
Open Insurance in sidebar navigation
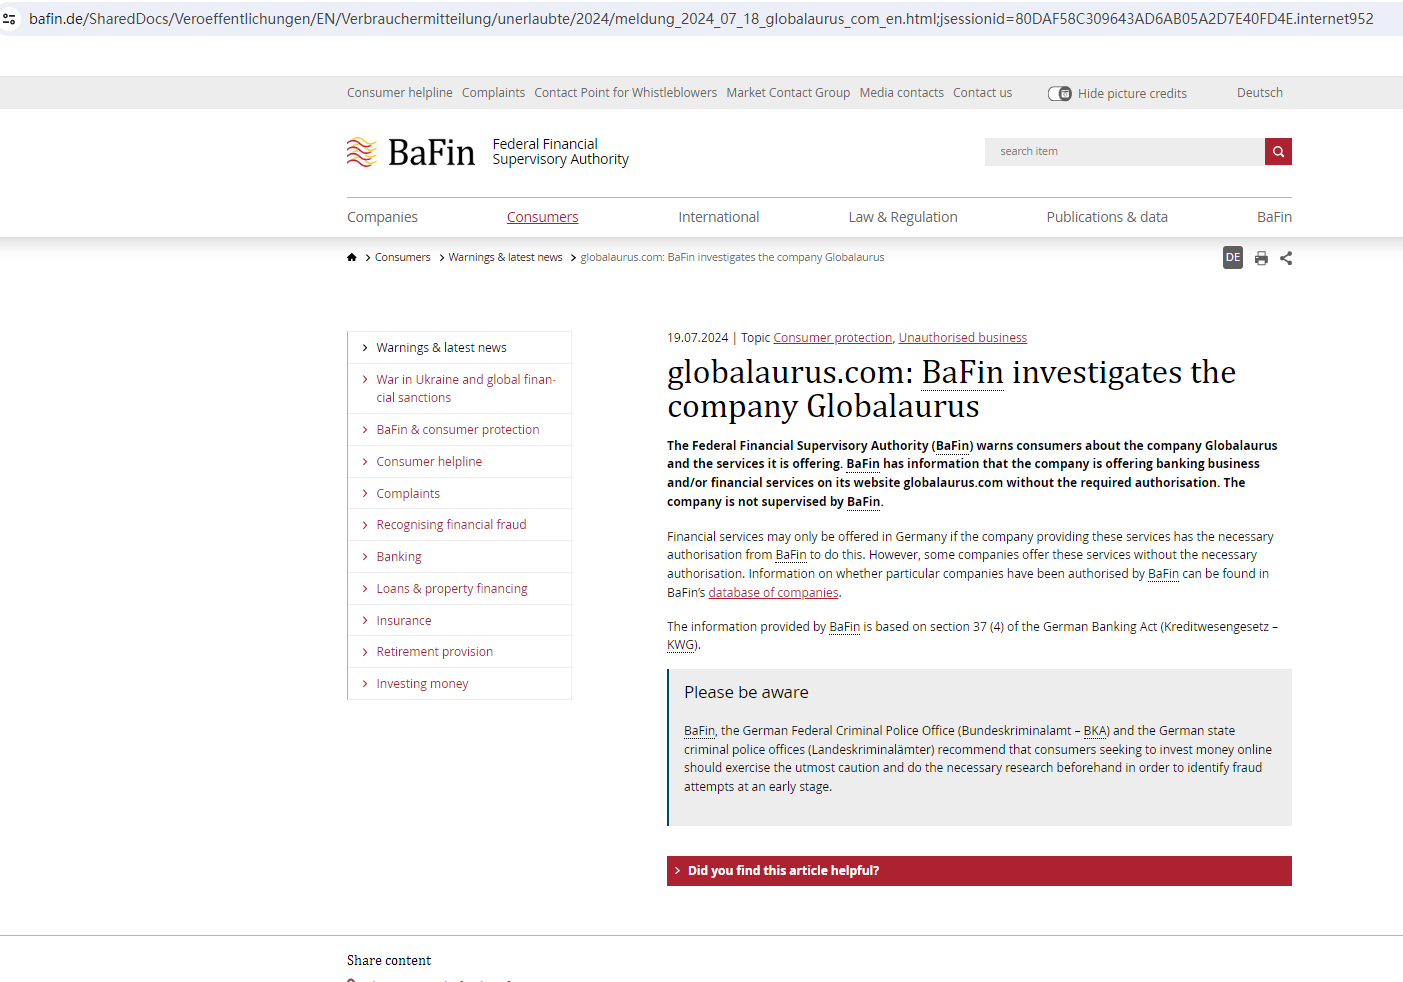click(x=404, y=621)
